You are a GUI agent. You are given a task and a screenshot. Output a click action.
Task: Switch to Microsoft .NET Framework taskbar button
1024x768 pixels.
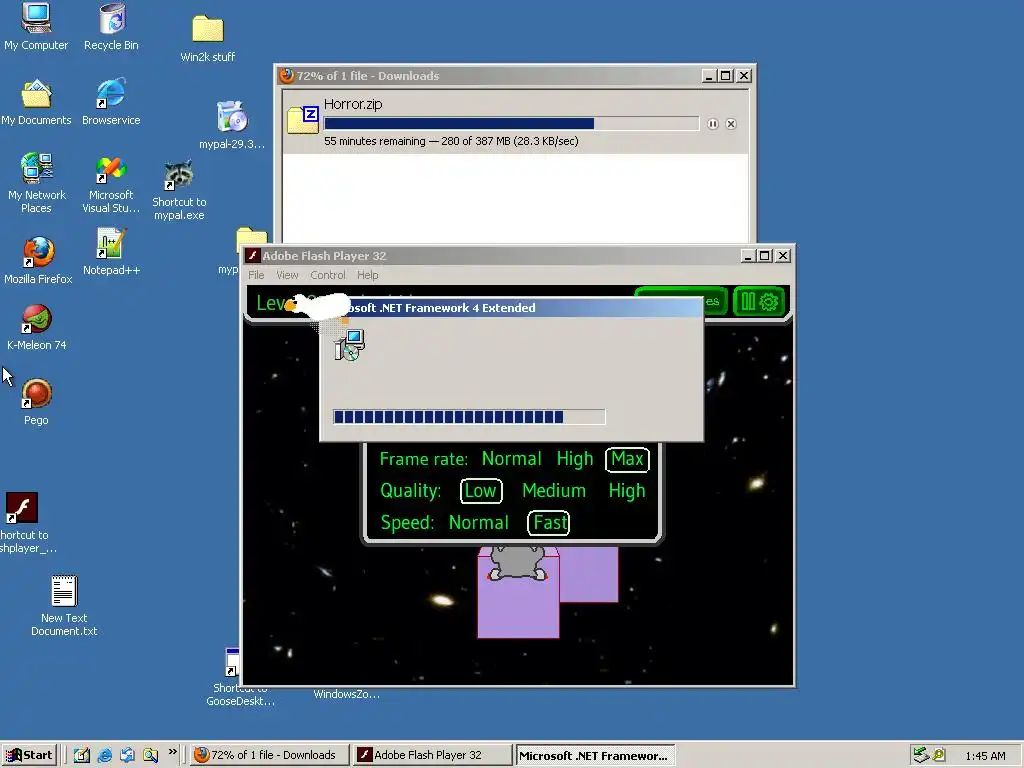coord(595,756)
